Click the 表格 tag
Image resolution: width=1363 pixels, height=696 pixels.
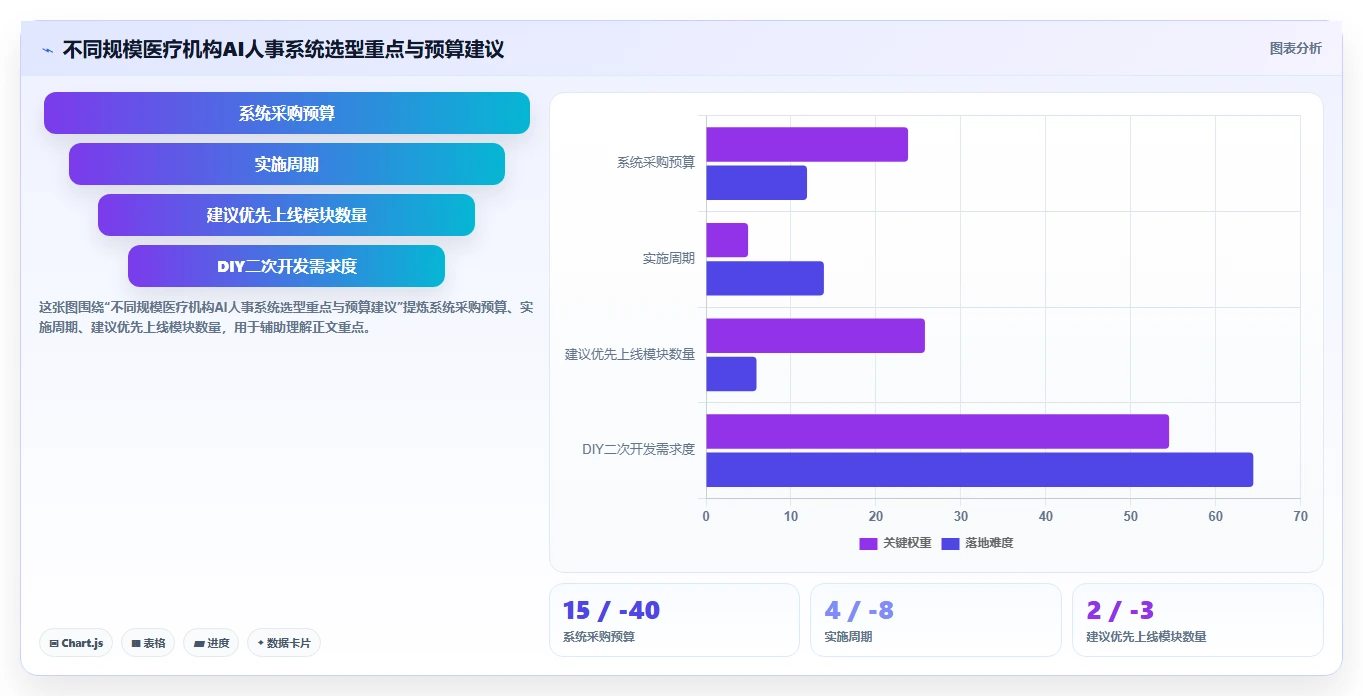[149, 643]
